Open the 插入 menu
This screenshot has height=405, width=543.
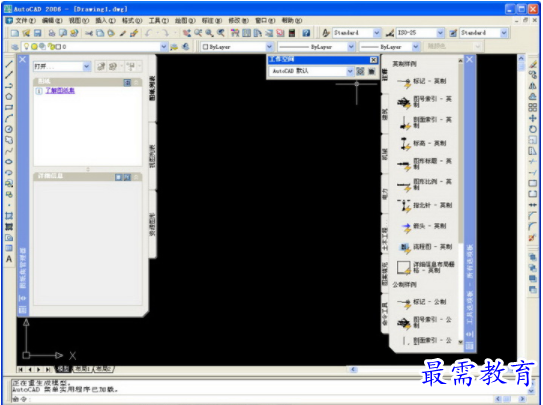(105, 20)
